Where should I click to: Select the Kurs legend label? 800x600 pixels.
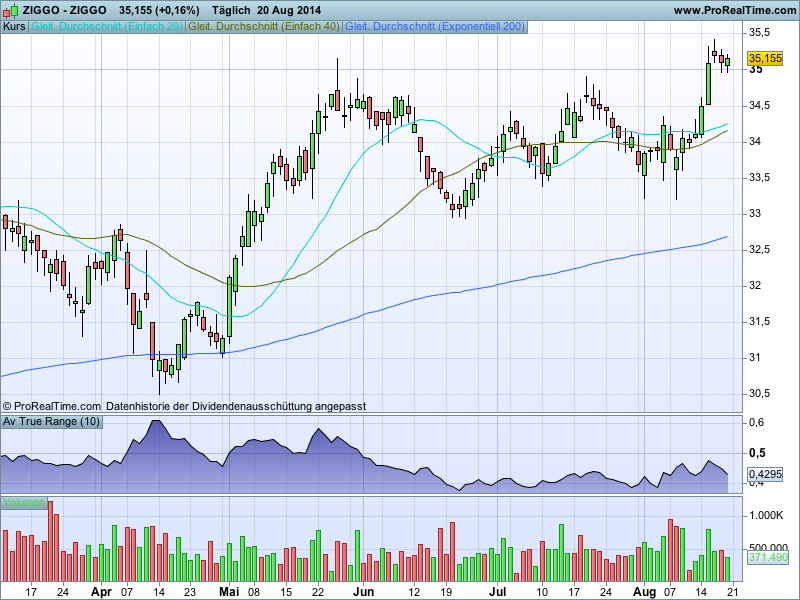click(x=14, y=27)
